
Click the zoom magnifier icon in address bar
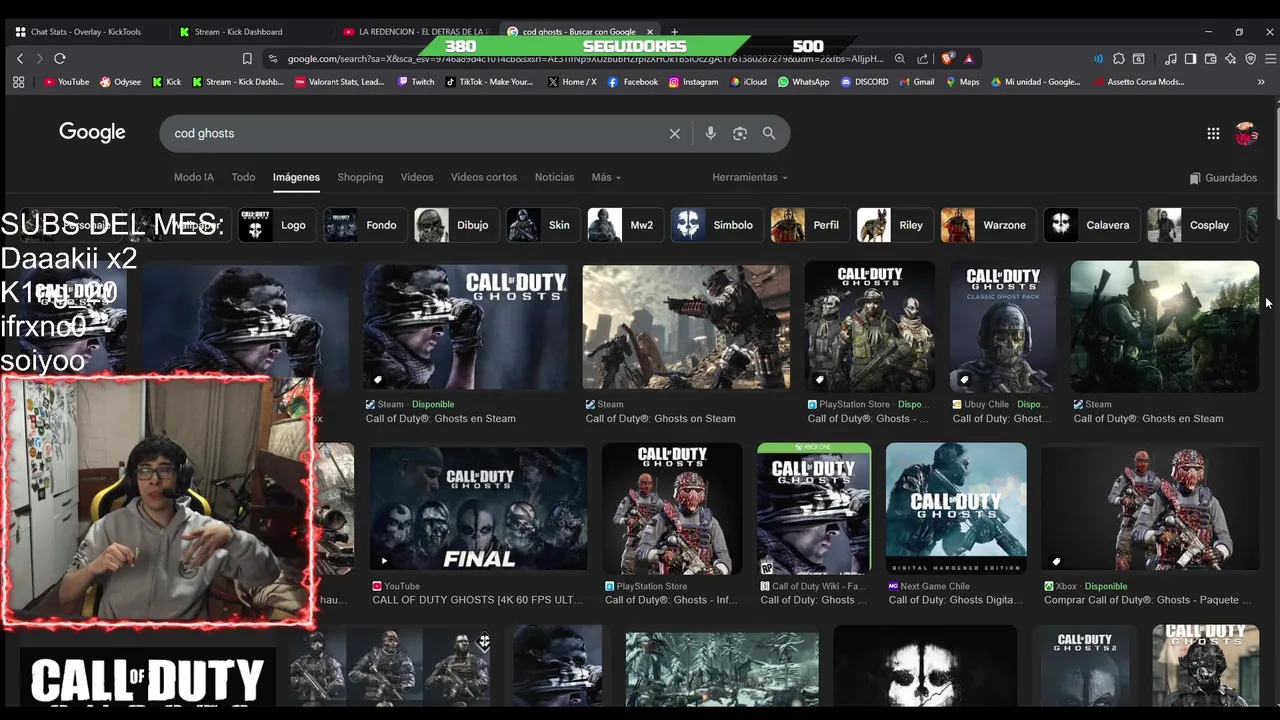[x=900, y=59]
